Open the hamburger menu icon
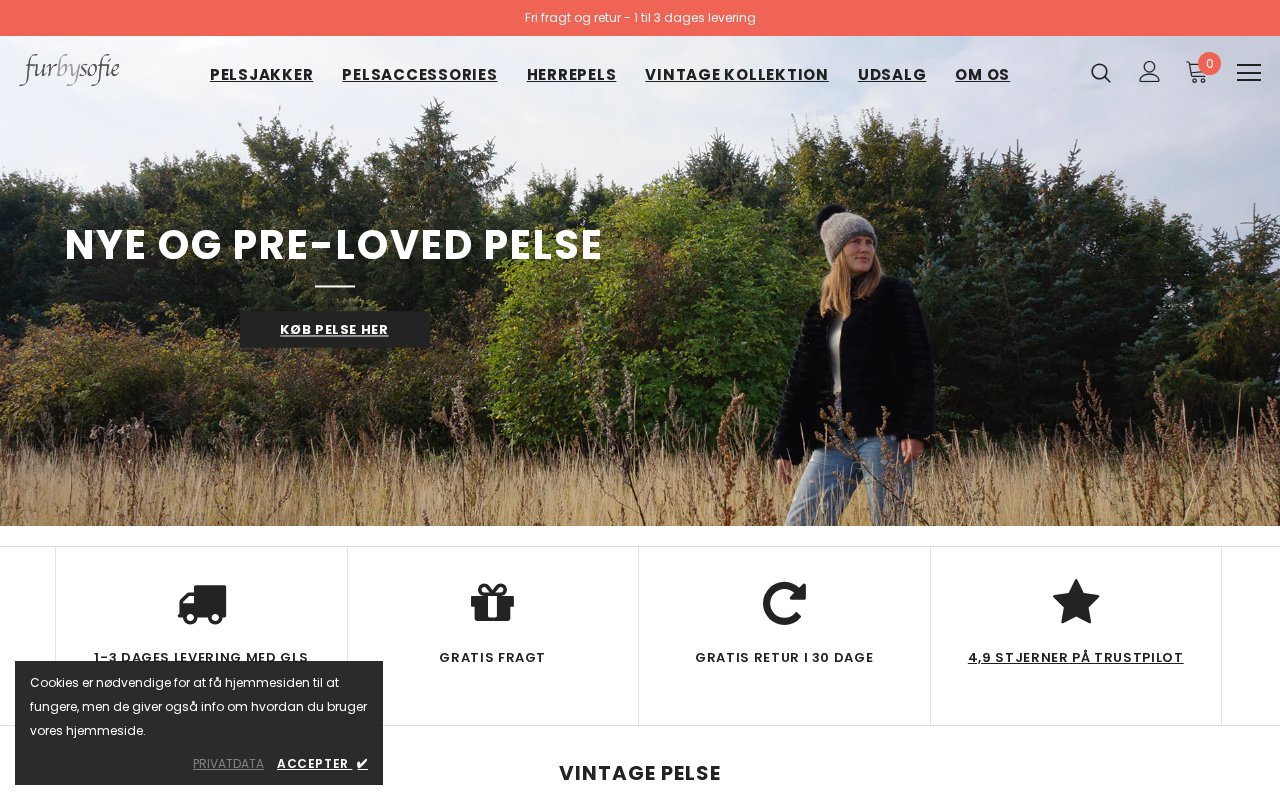This screenshot has height=800, width=1280. coord(1249,73)
